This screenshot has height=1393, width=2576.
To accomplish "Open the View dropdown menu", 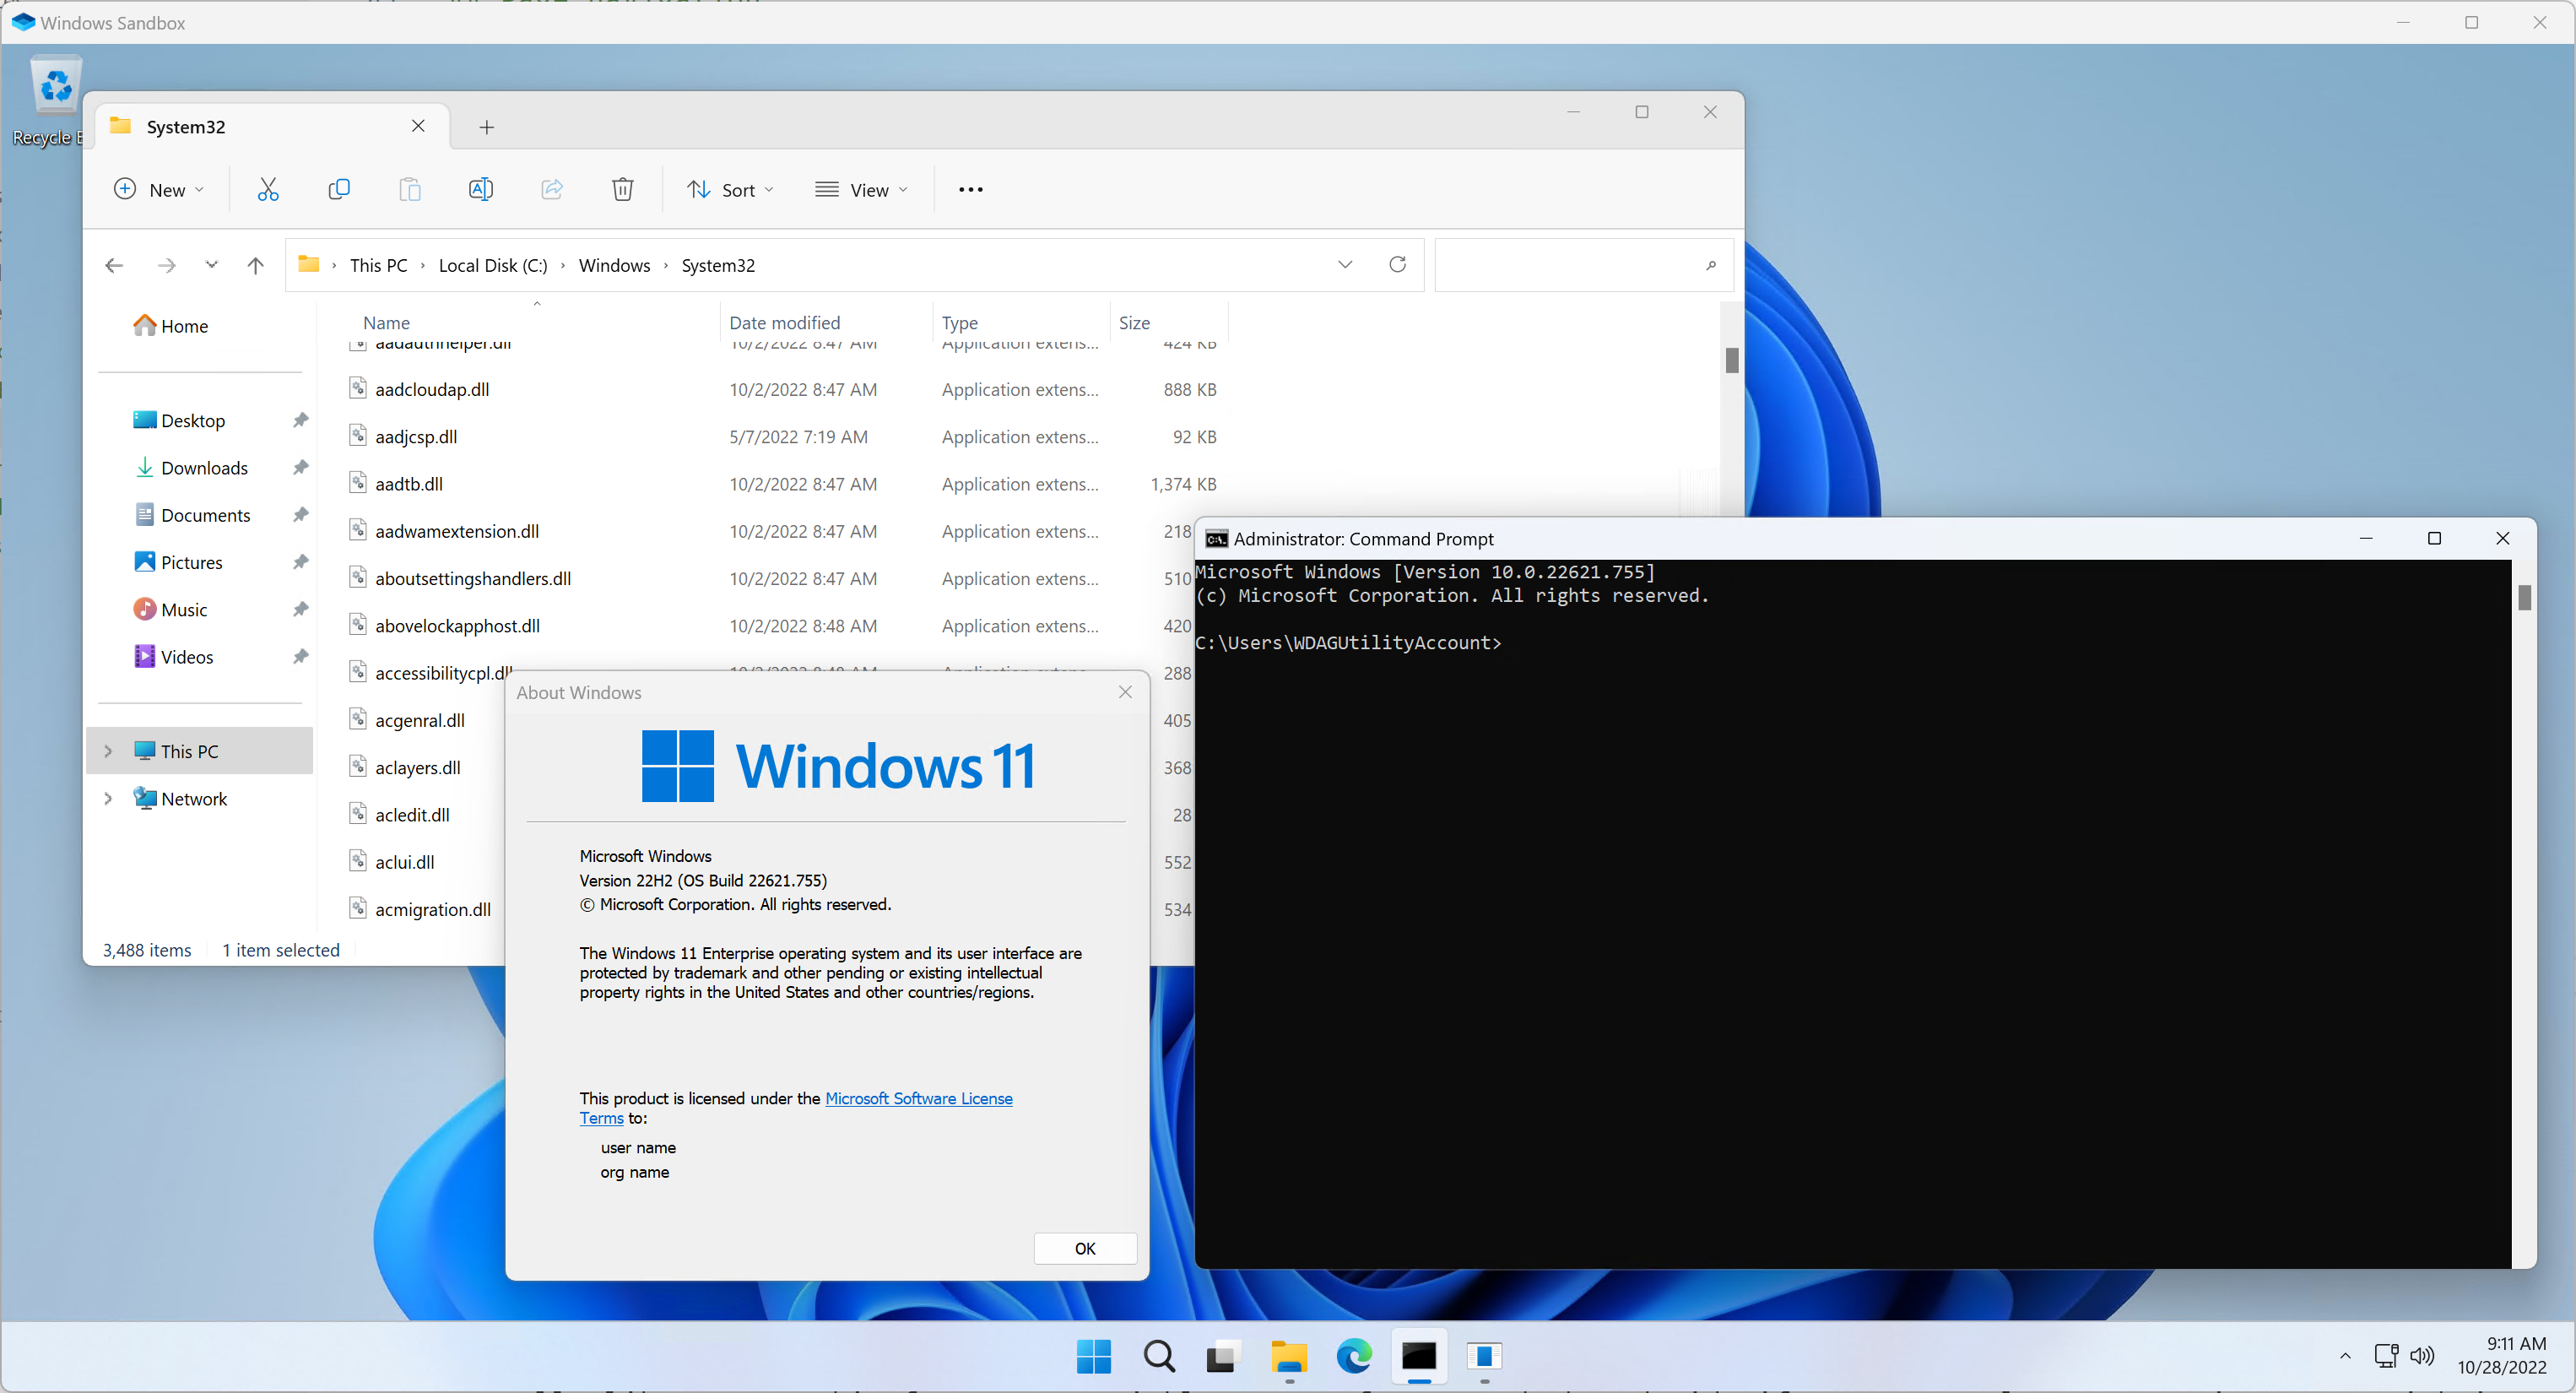I will (862, 189).
